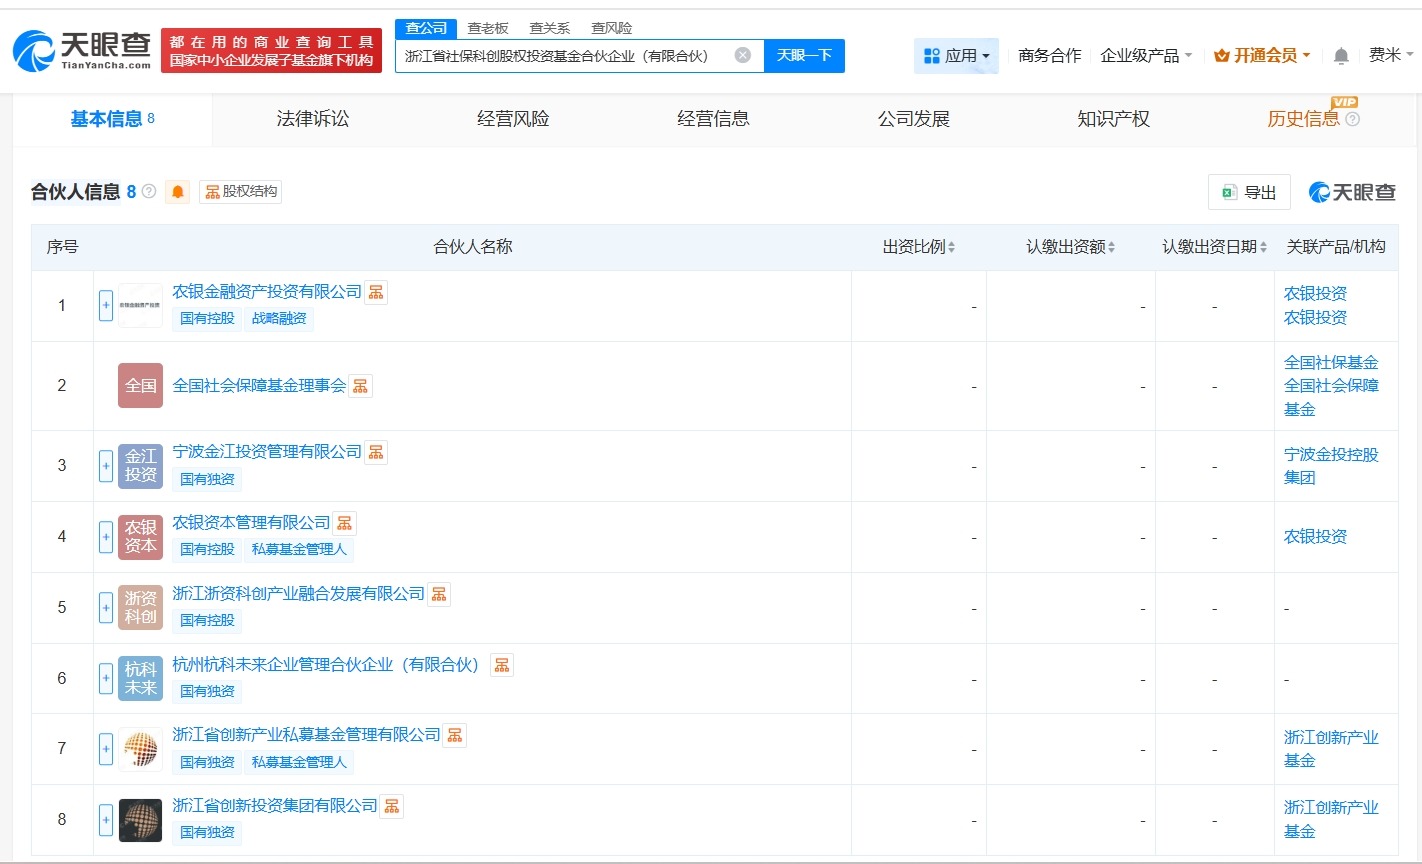This screenshot has width=1422, height=864.
Task: Click inside the company search input field
Action: tap(560, 56)
